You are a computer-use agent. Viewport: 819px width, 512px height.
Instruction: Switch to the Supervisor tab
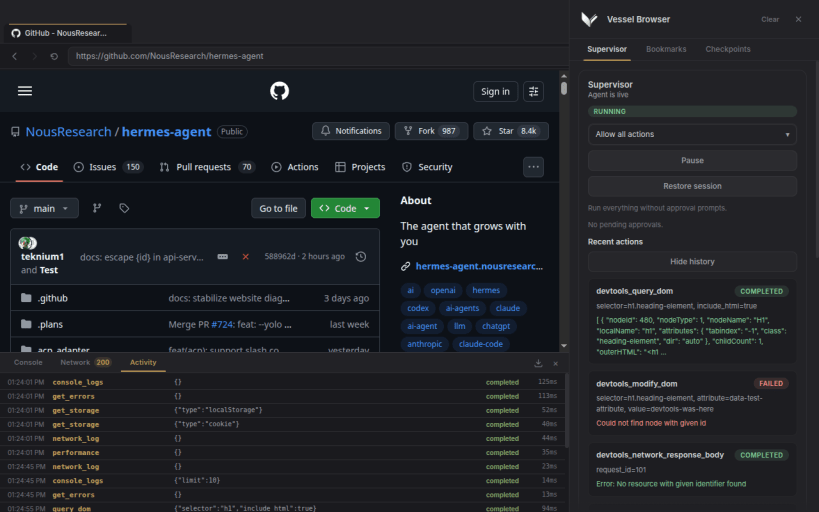click(x=606, y=49)
